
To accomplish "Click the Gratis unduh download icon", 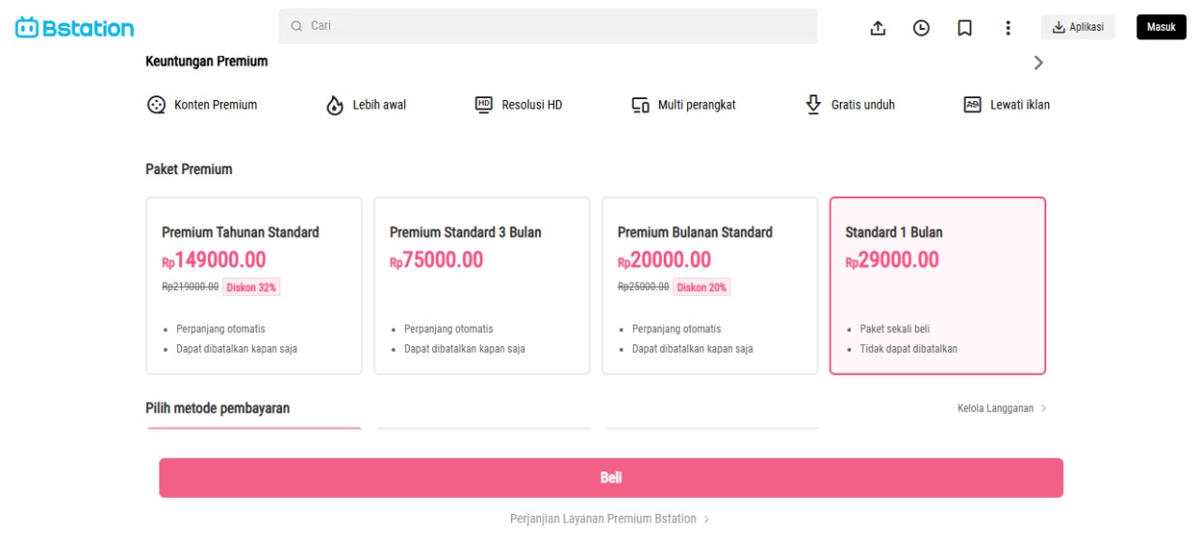I will (x=813, y=104).
